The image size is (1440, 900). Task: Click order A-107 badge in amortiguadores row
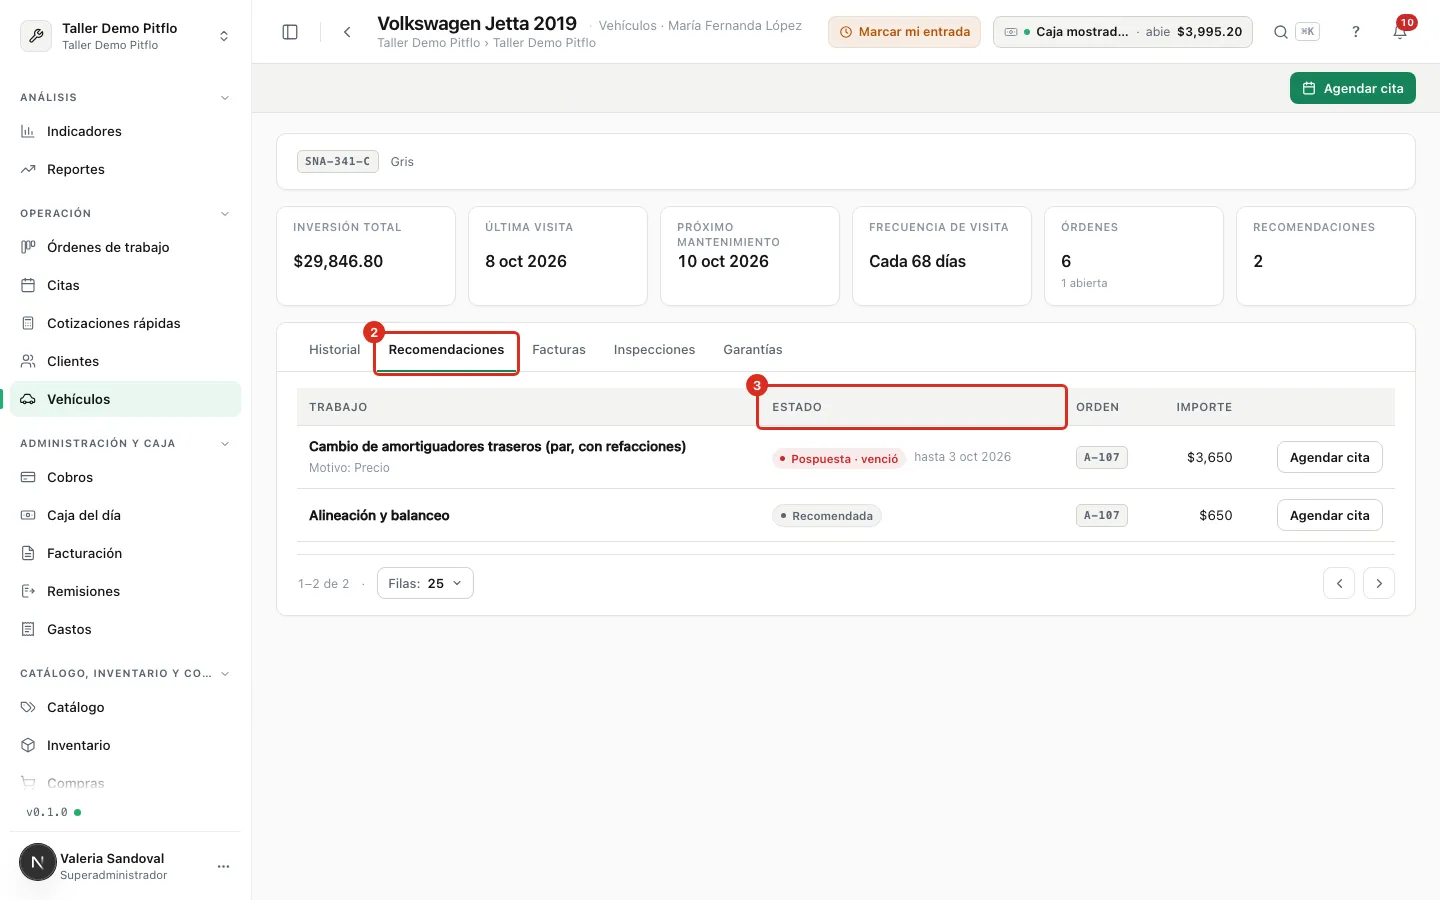point(1101,457)
